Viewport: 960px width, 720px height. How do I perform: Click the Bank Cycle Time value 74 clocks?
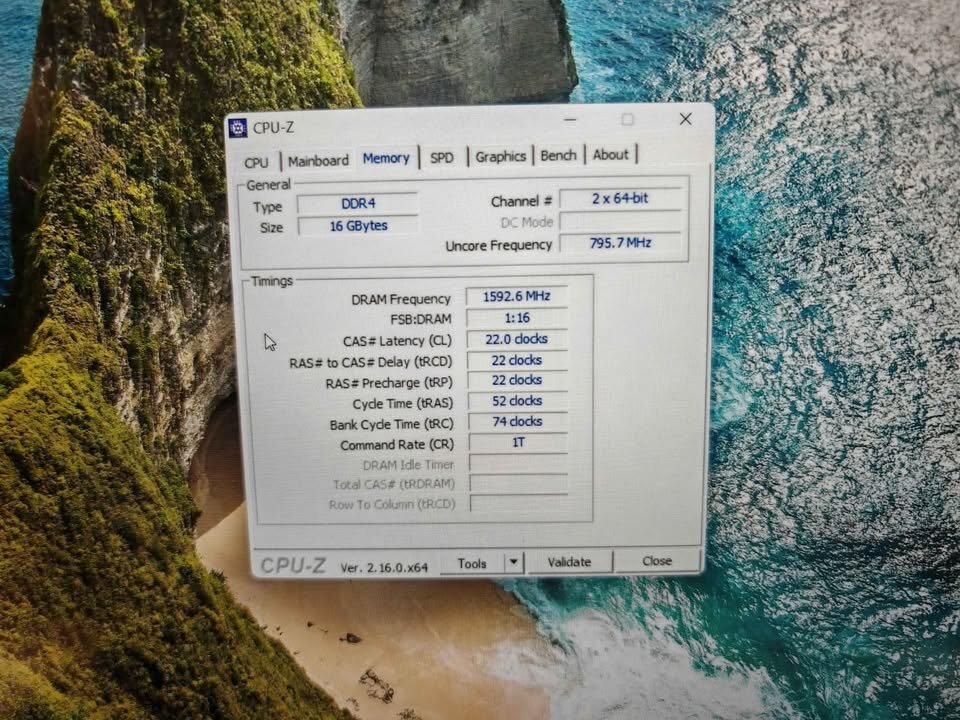[x=518, y=422]
